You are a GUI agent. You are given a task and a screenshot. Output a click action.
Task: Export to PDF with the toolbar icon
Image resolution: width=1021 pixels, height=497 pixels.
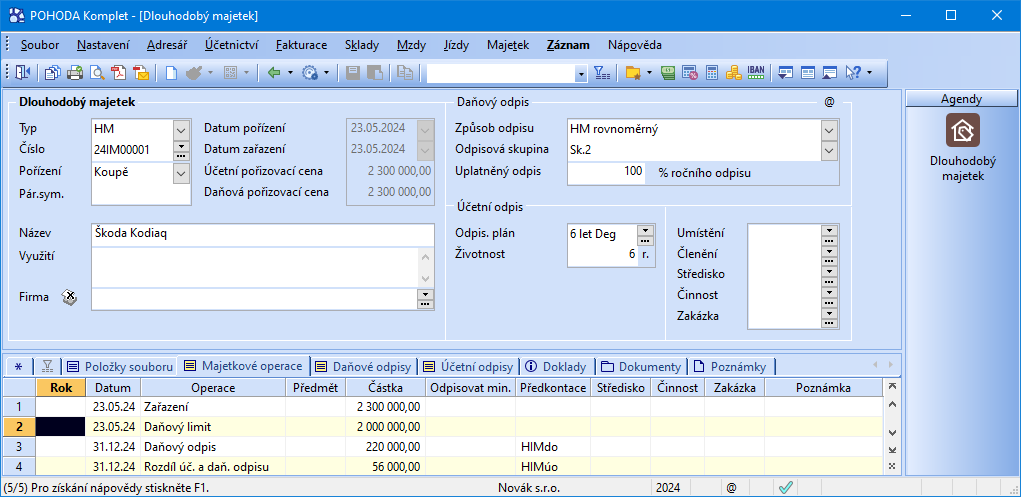119,74
